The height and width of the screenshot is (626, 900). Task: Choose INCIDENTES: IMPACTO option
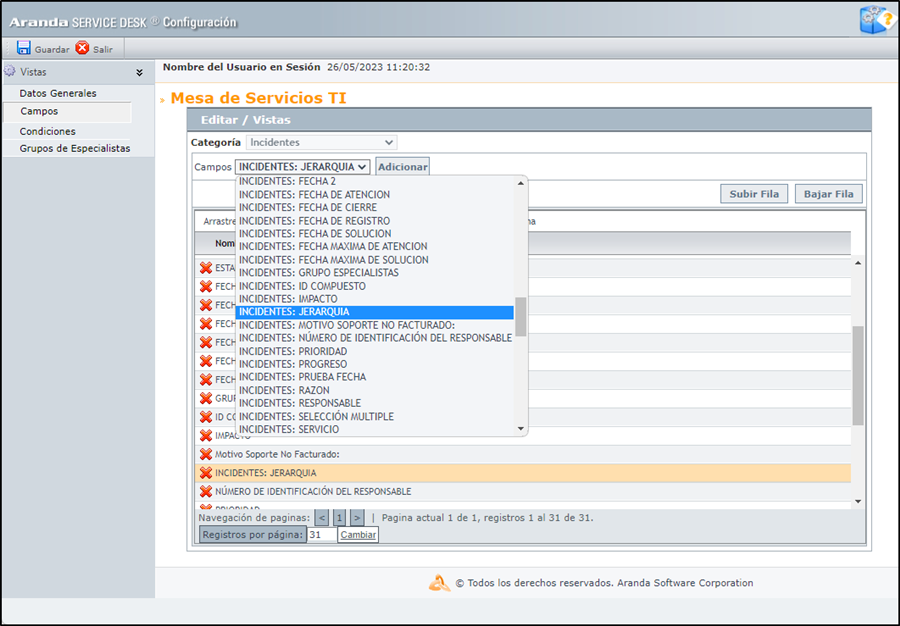point(374,299)
